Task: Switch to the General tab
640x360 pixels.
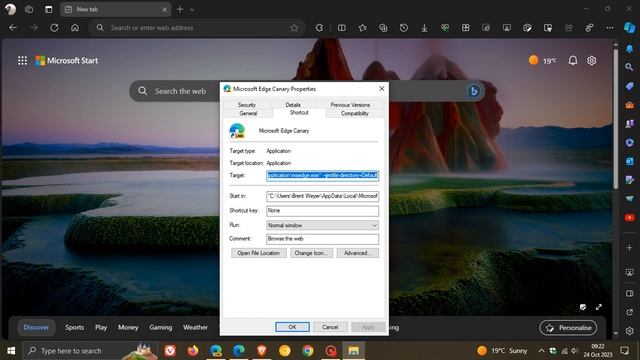Action: (248, 113)
